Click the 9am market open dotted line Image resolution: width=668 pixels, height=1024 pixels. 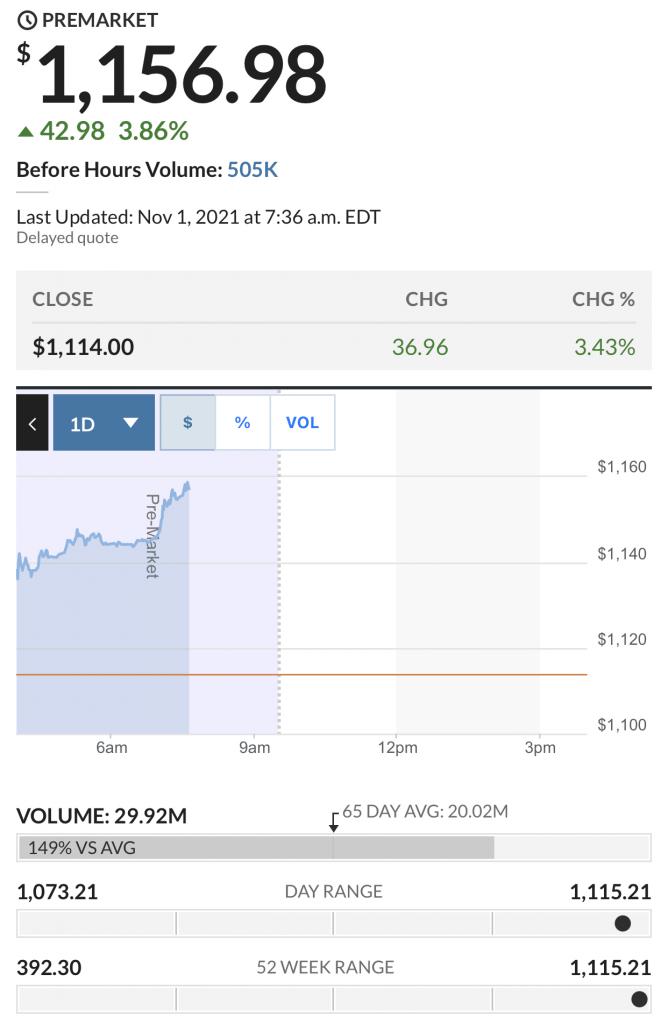(x=279, y=562)
